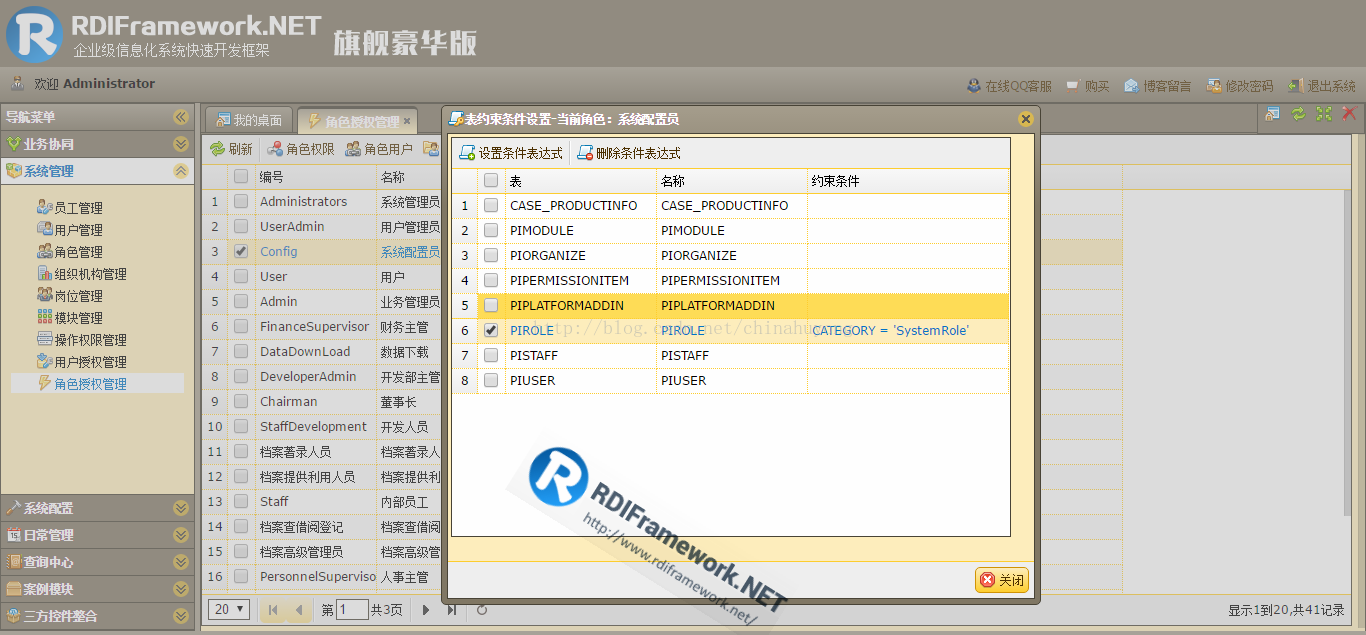Open 组织机构管理 in navigation tree

82,274
